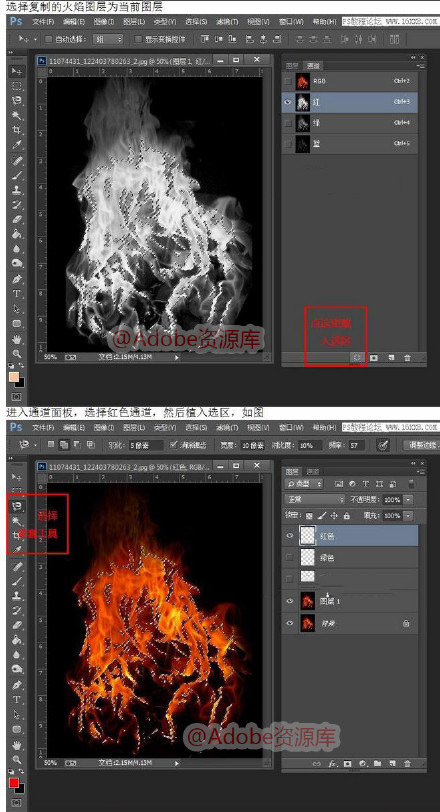Open the fx layer style menu
This screenshot has height=812, width=440.
click(x=332, y=763)
